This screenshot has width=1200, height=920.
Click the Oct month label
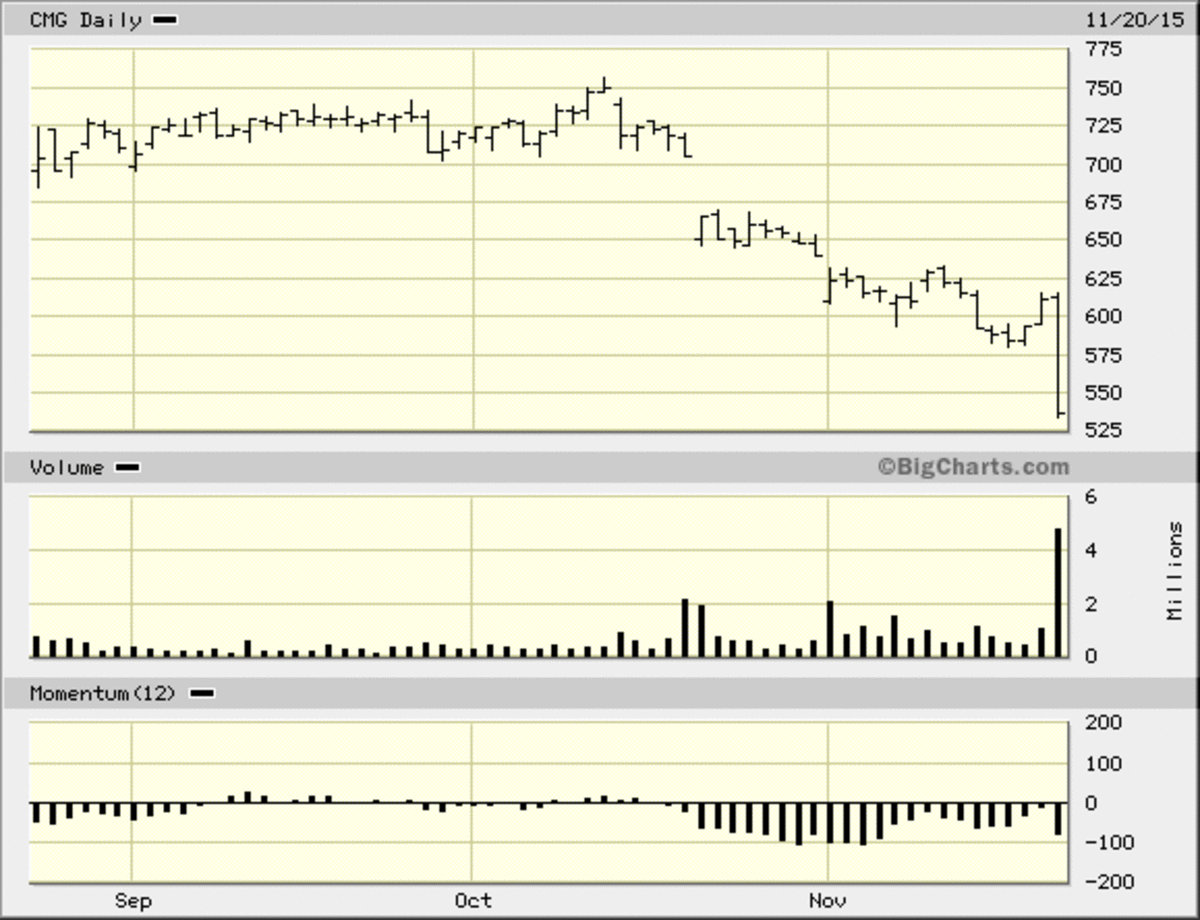(x=471, y=900)
